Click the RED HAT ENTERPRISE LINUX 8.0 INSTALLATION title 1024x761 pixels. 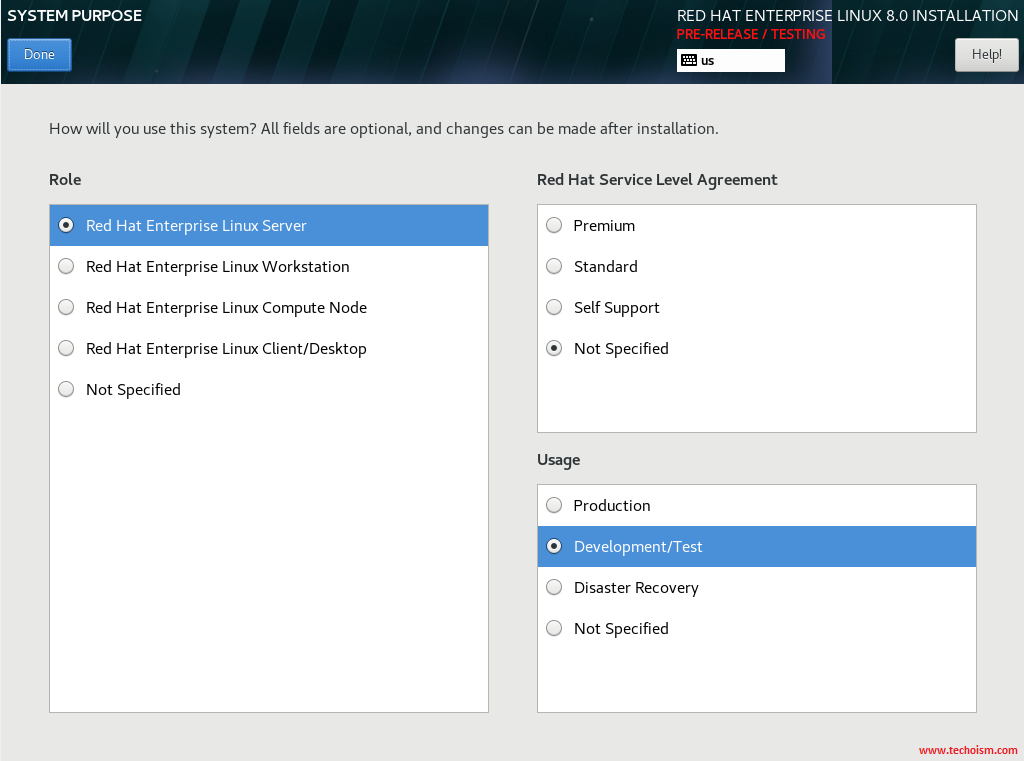pos(847,16)
